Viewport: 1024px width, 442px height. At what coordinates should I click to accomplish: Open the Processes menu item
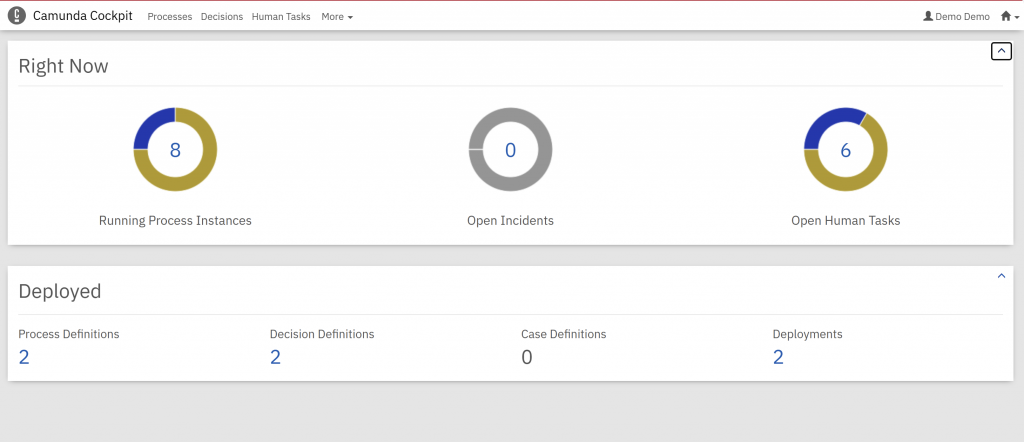click(x=170, y=17)
